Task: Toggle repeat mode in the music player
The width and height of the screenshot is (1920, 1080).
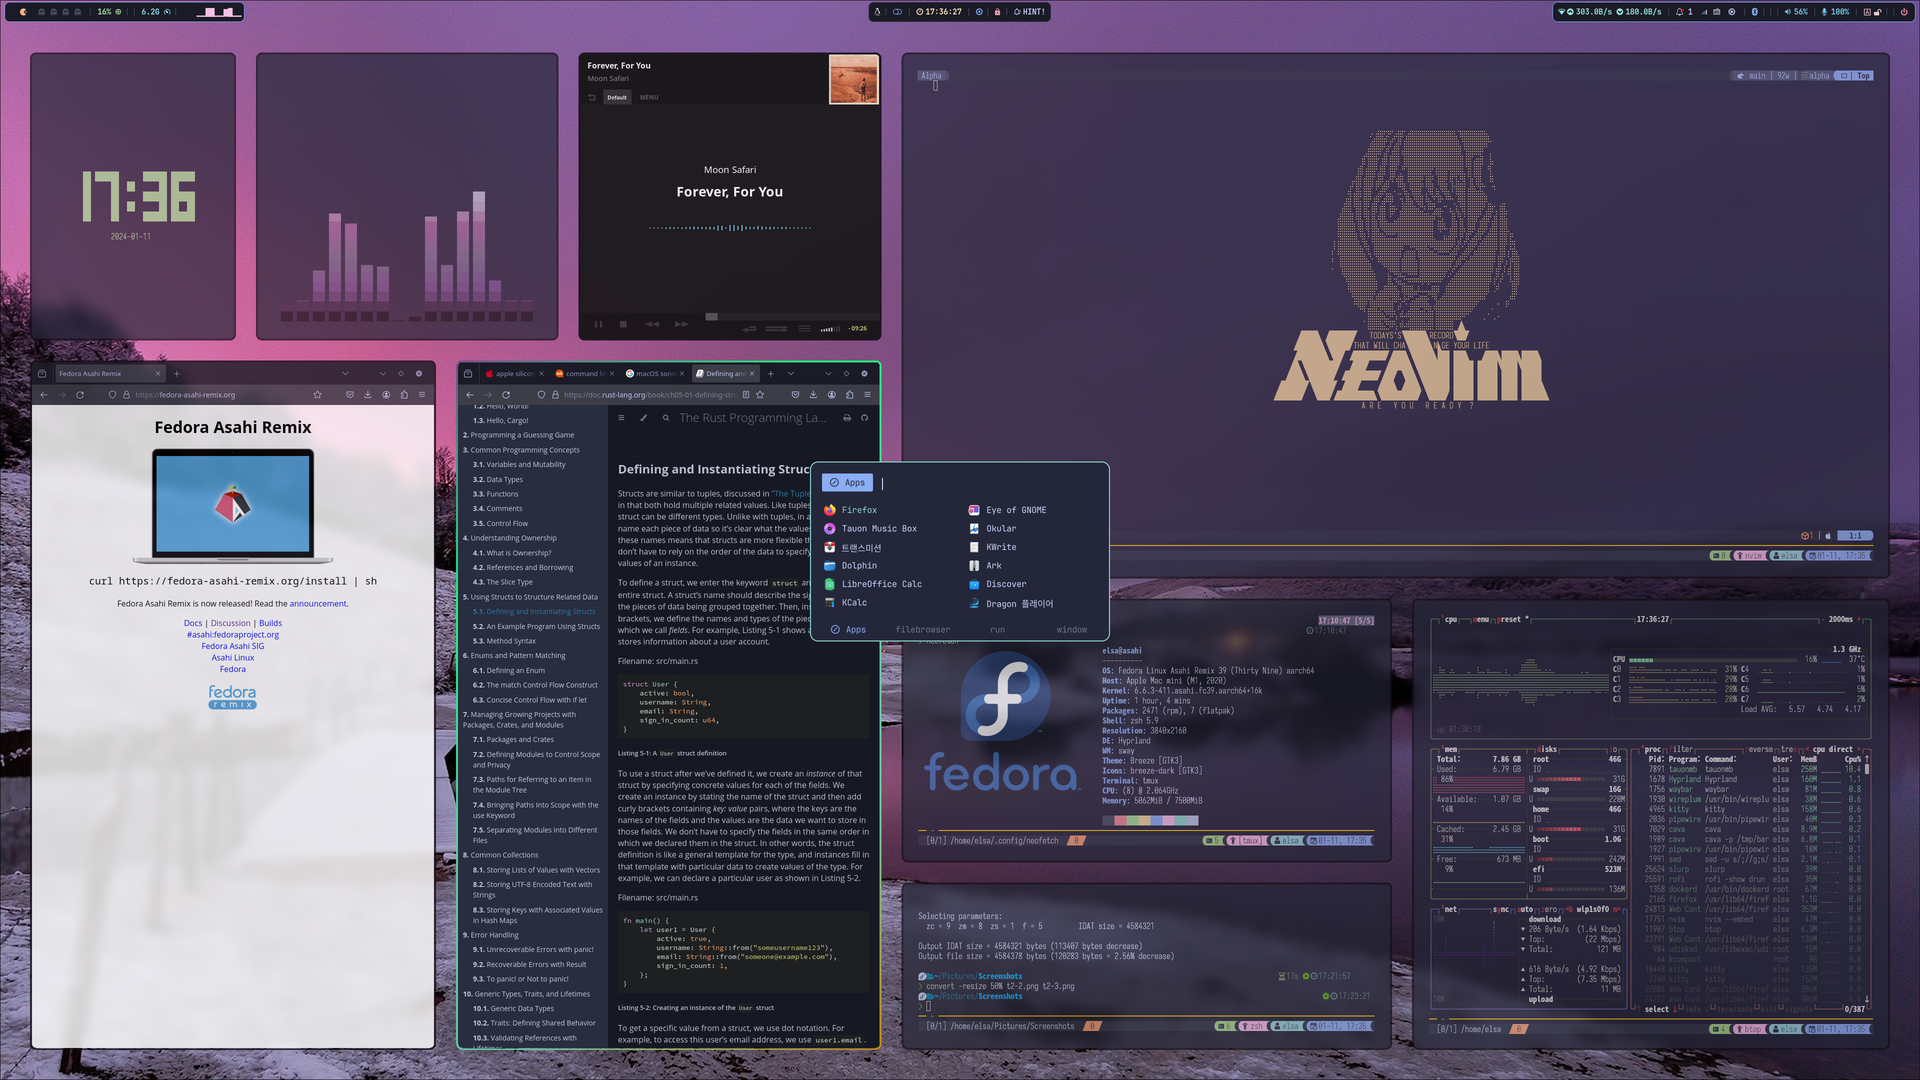Action: click(750, 328)
